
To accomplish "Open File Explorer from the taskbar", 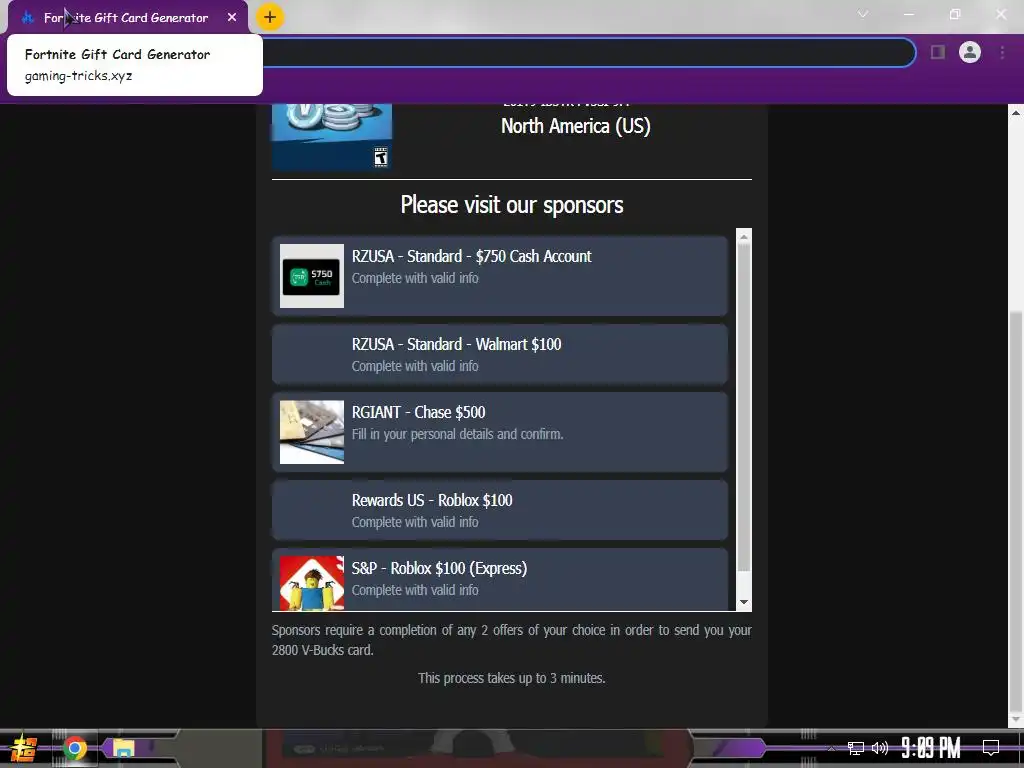I will [x=123, y=748].
